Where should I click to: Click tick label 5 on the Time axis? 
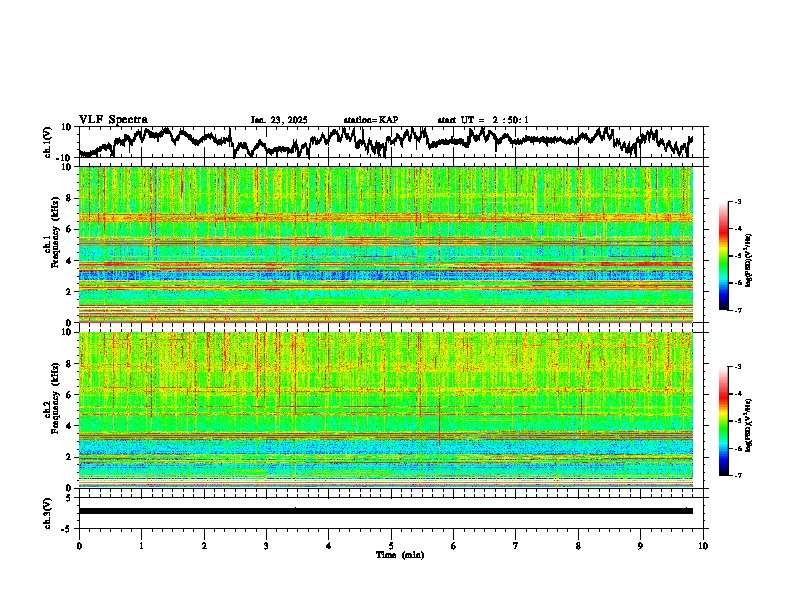[x=391, y=546]
